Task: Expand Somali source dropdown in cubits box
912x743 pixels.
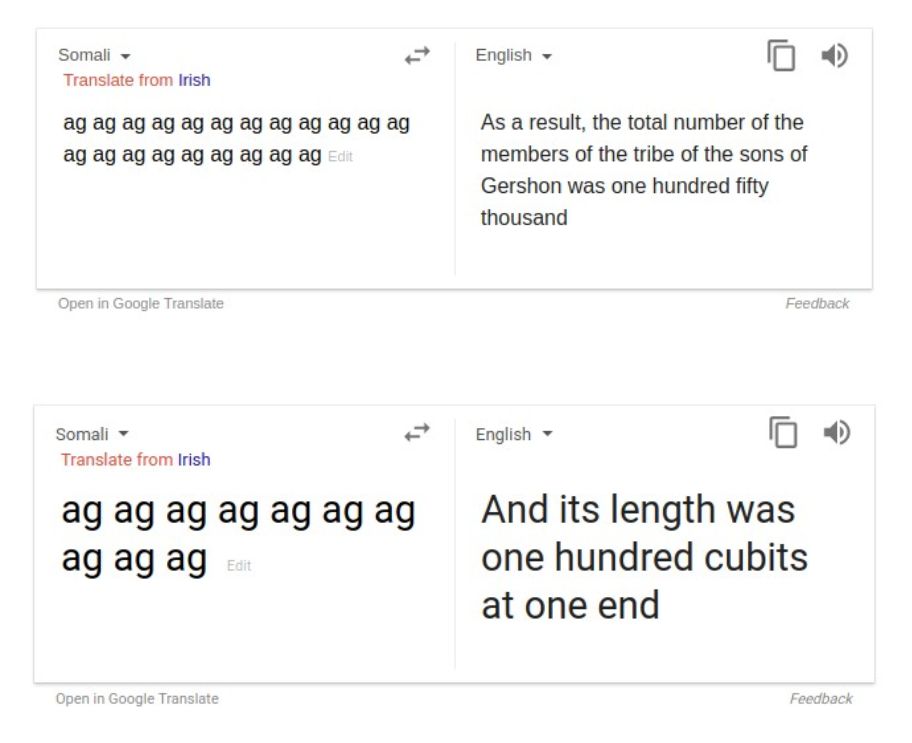Action: (x=92, y=434)
